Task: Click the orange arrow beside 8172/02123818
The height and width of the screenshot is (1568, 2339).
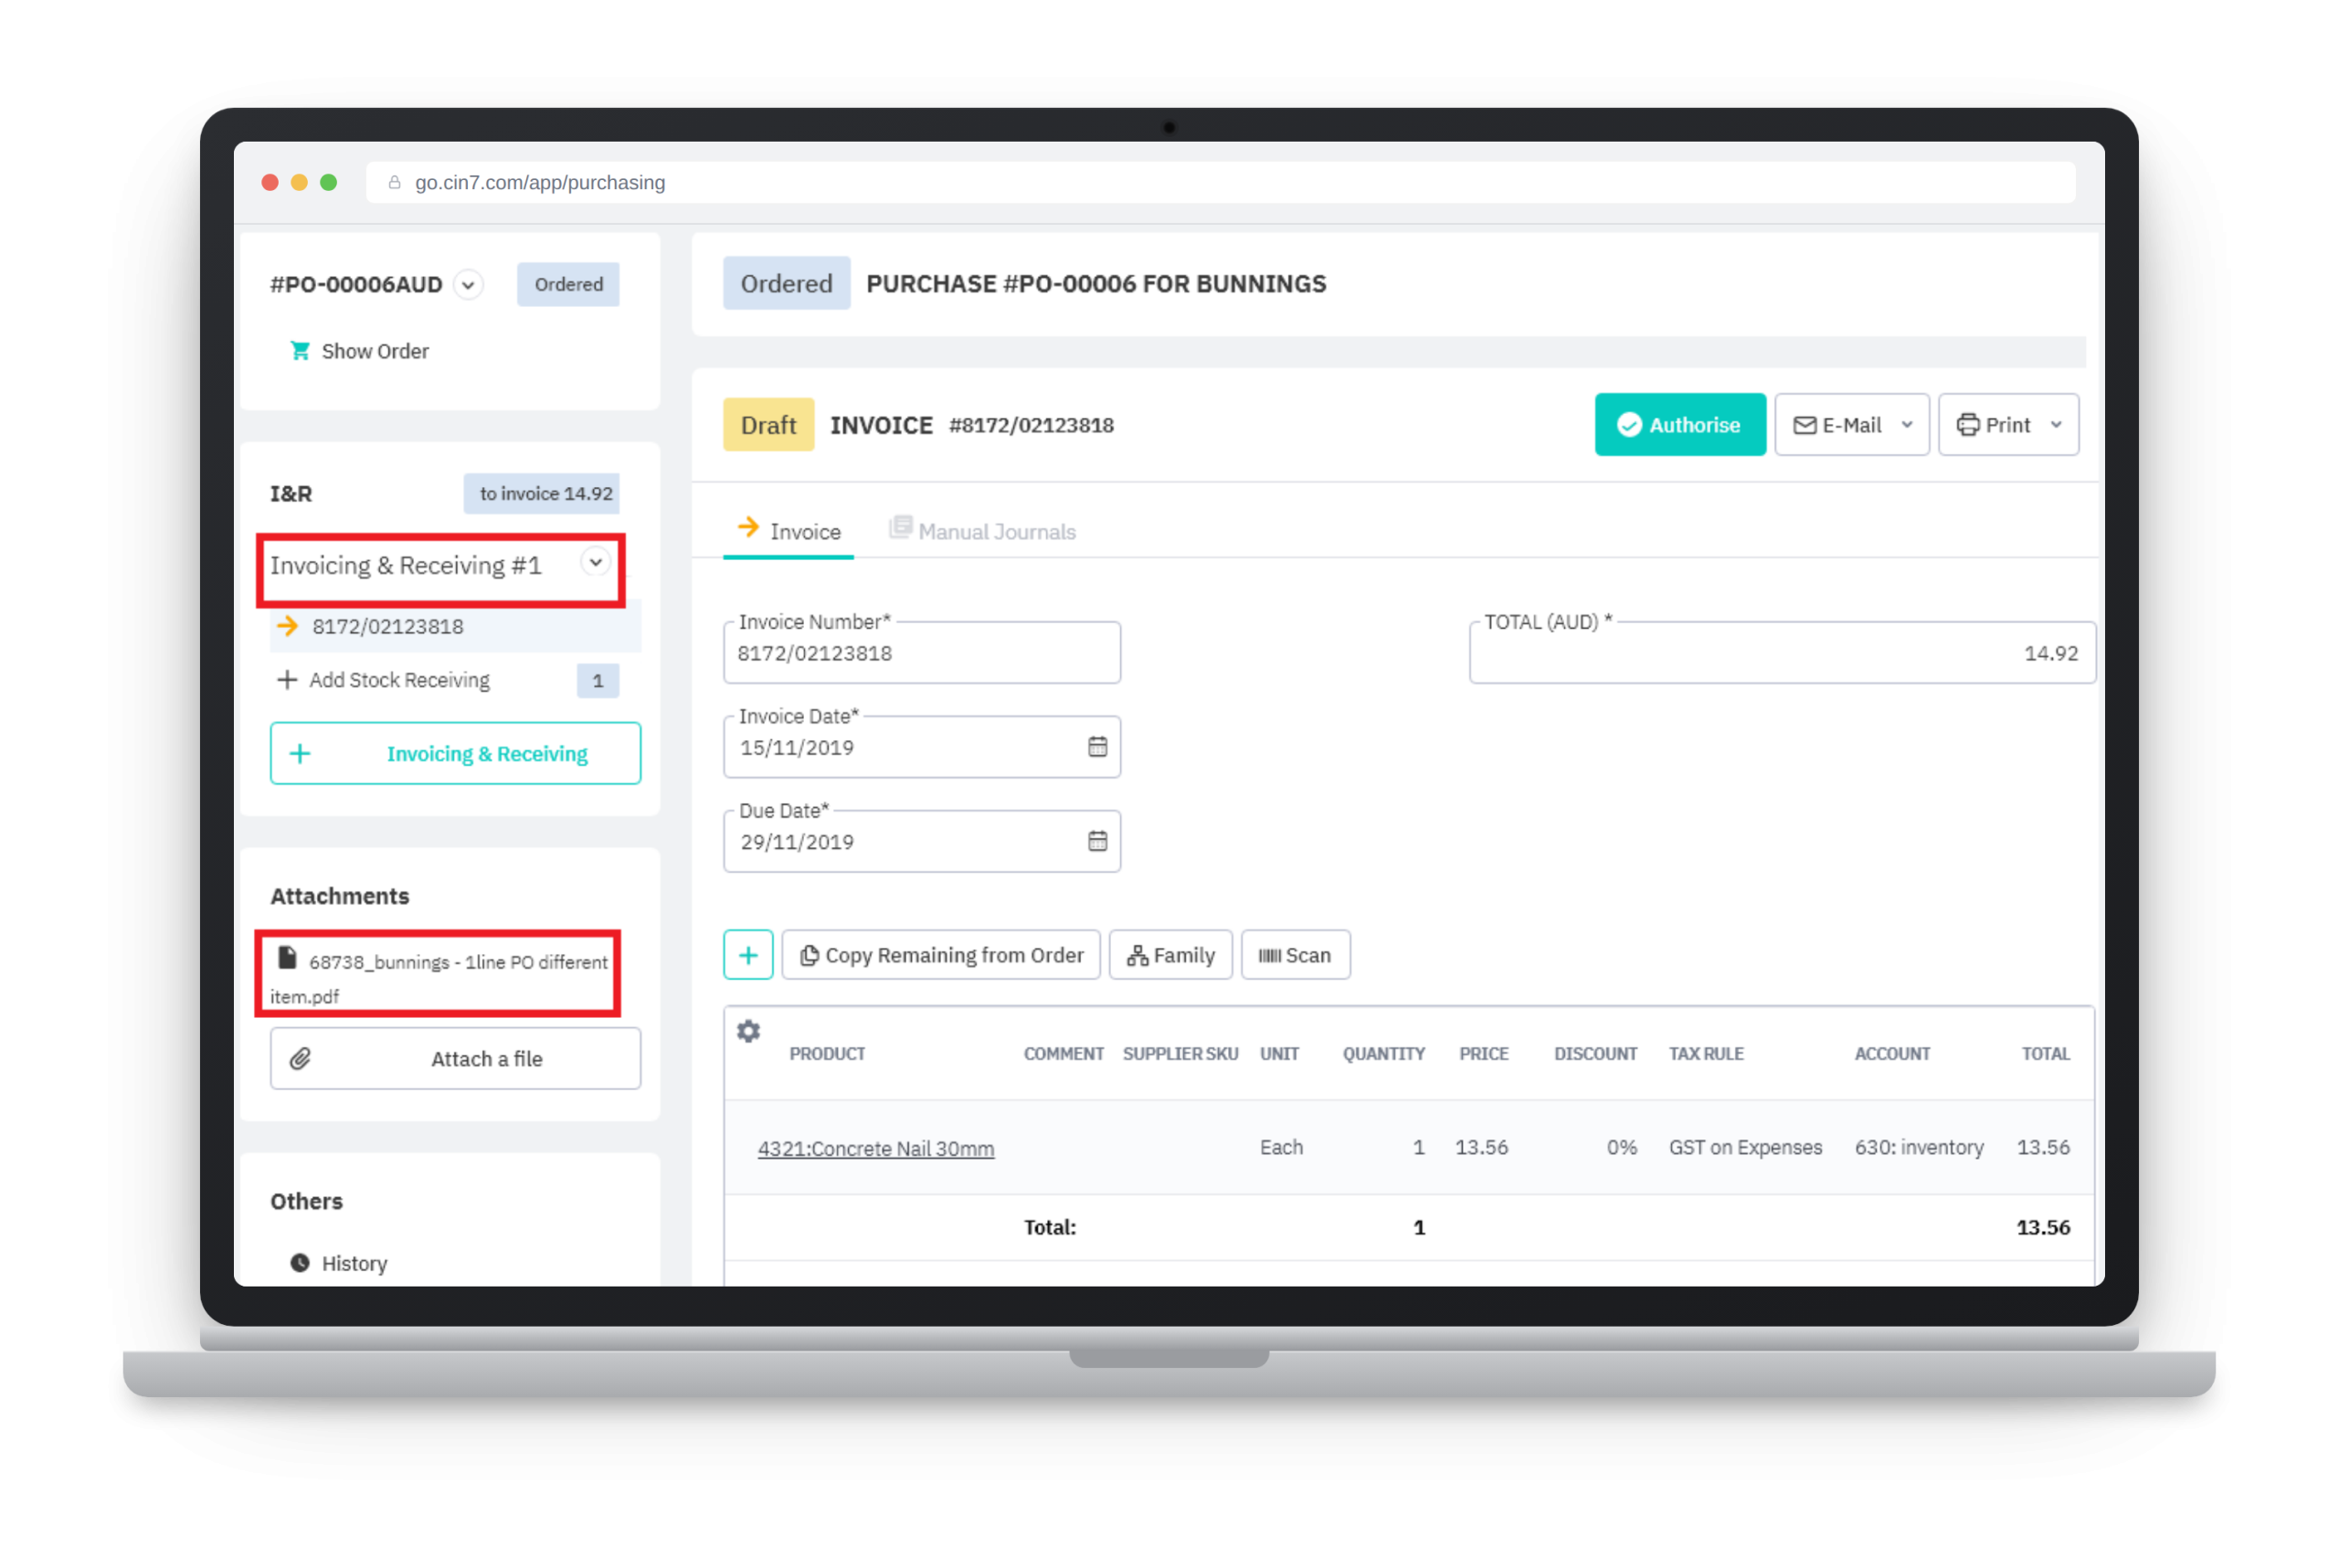Action: point(287,626)
